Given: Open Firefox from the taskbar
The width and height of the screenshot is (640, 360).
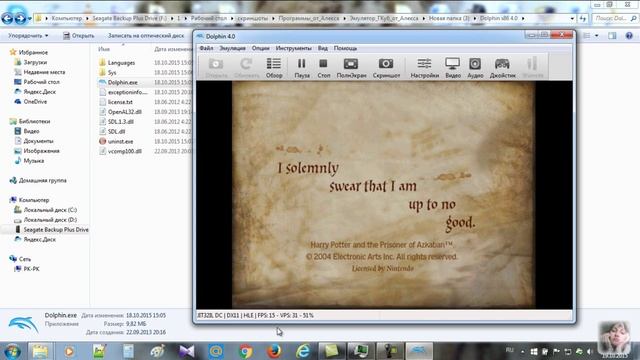Looking at the screenshot, I should click(274, 351).
